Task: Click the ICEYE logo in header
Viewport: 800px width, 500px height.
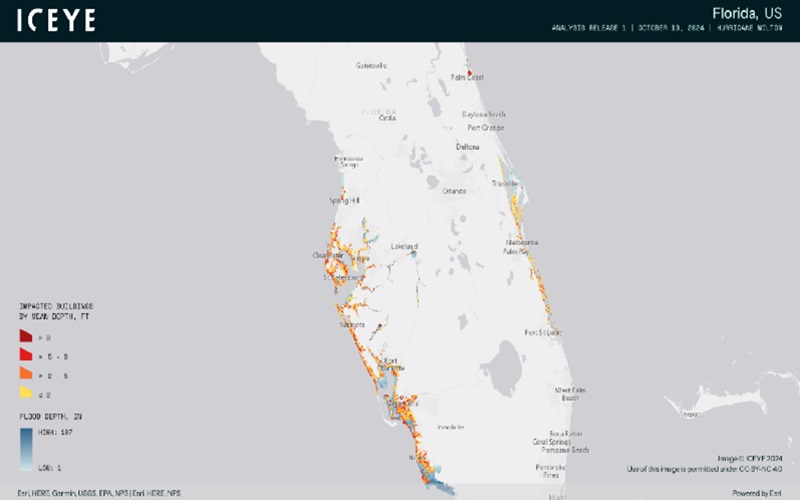Action: pos(56,20)
